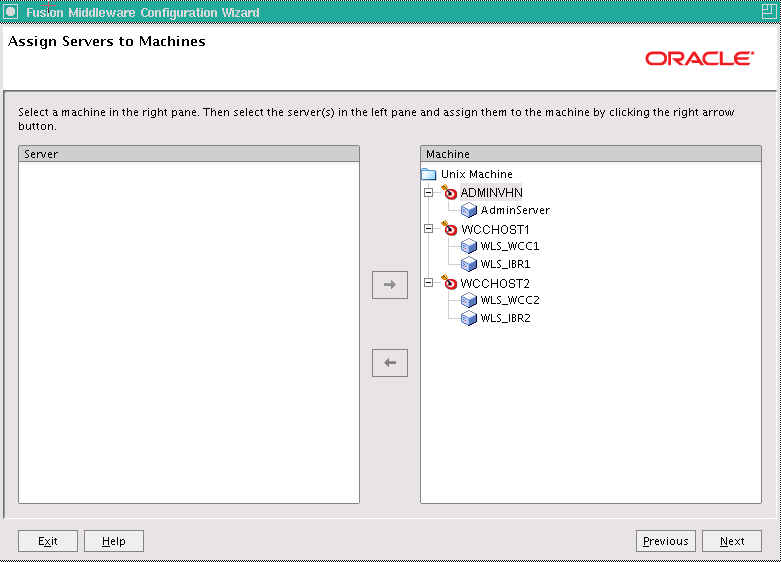Click the Exit button

tap(48, 541)
